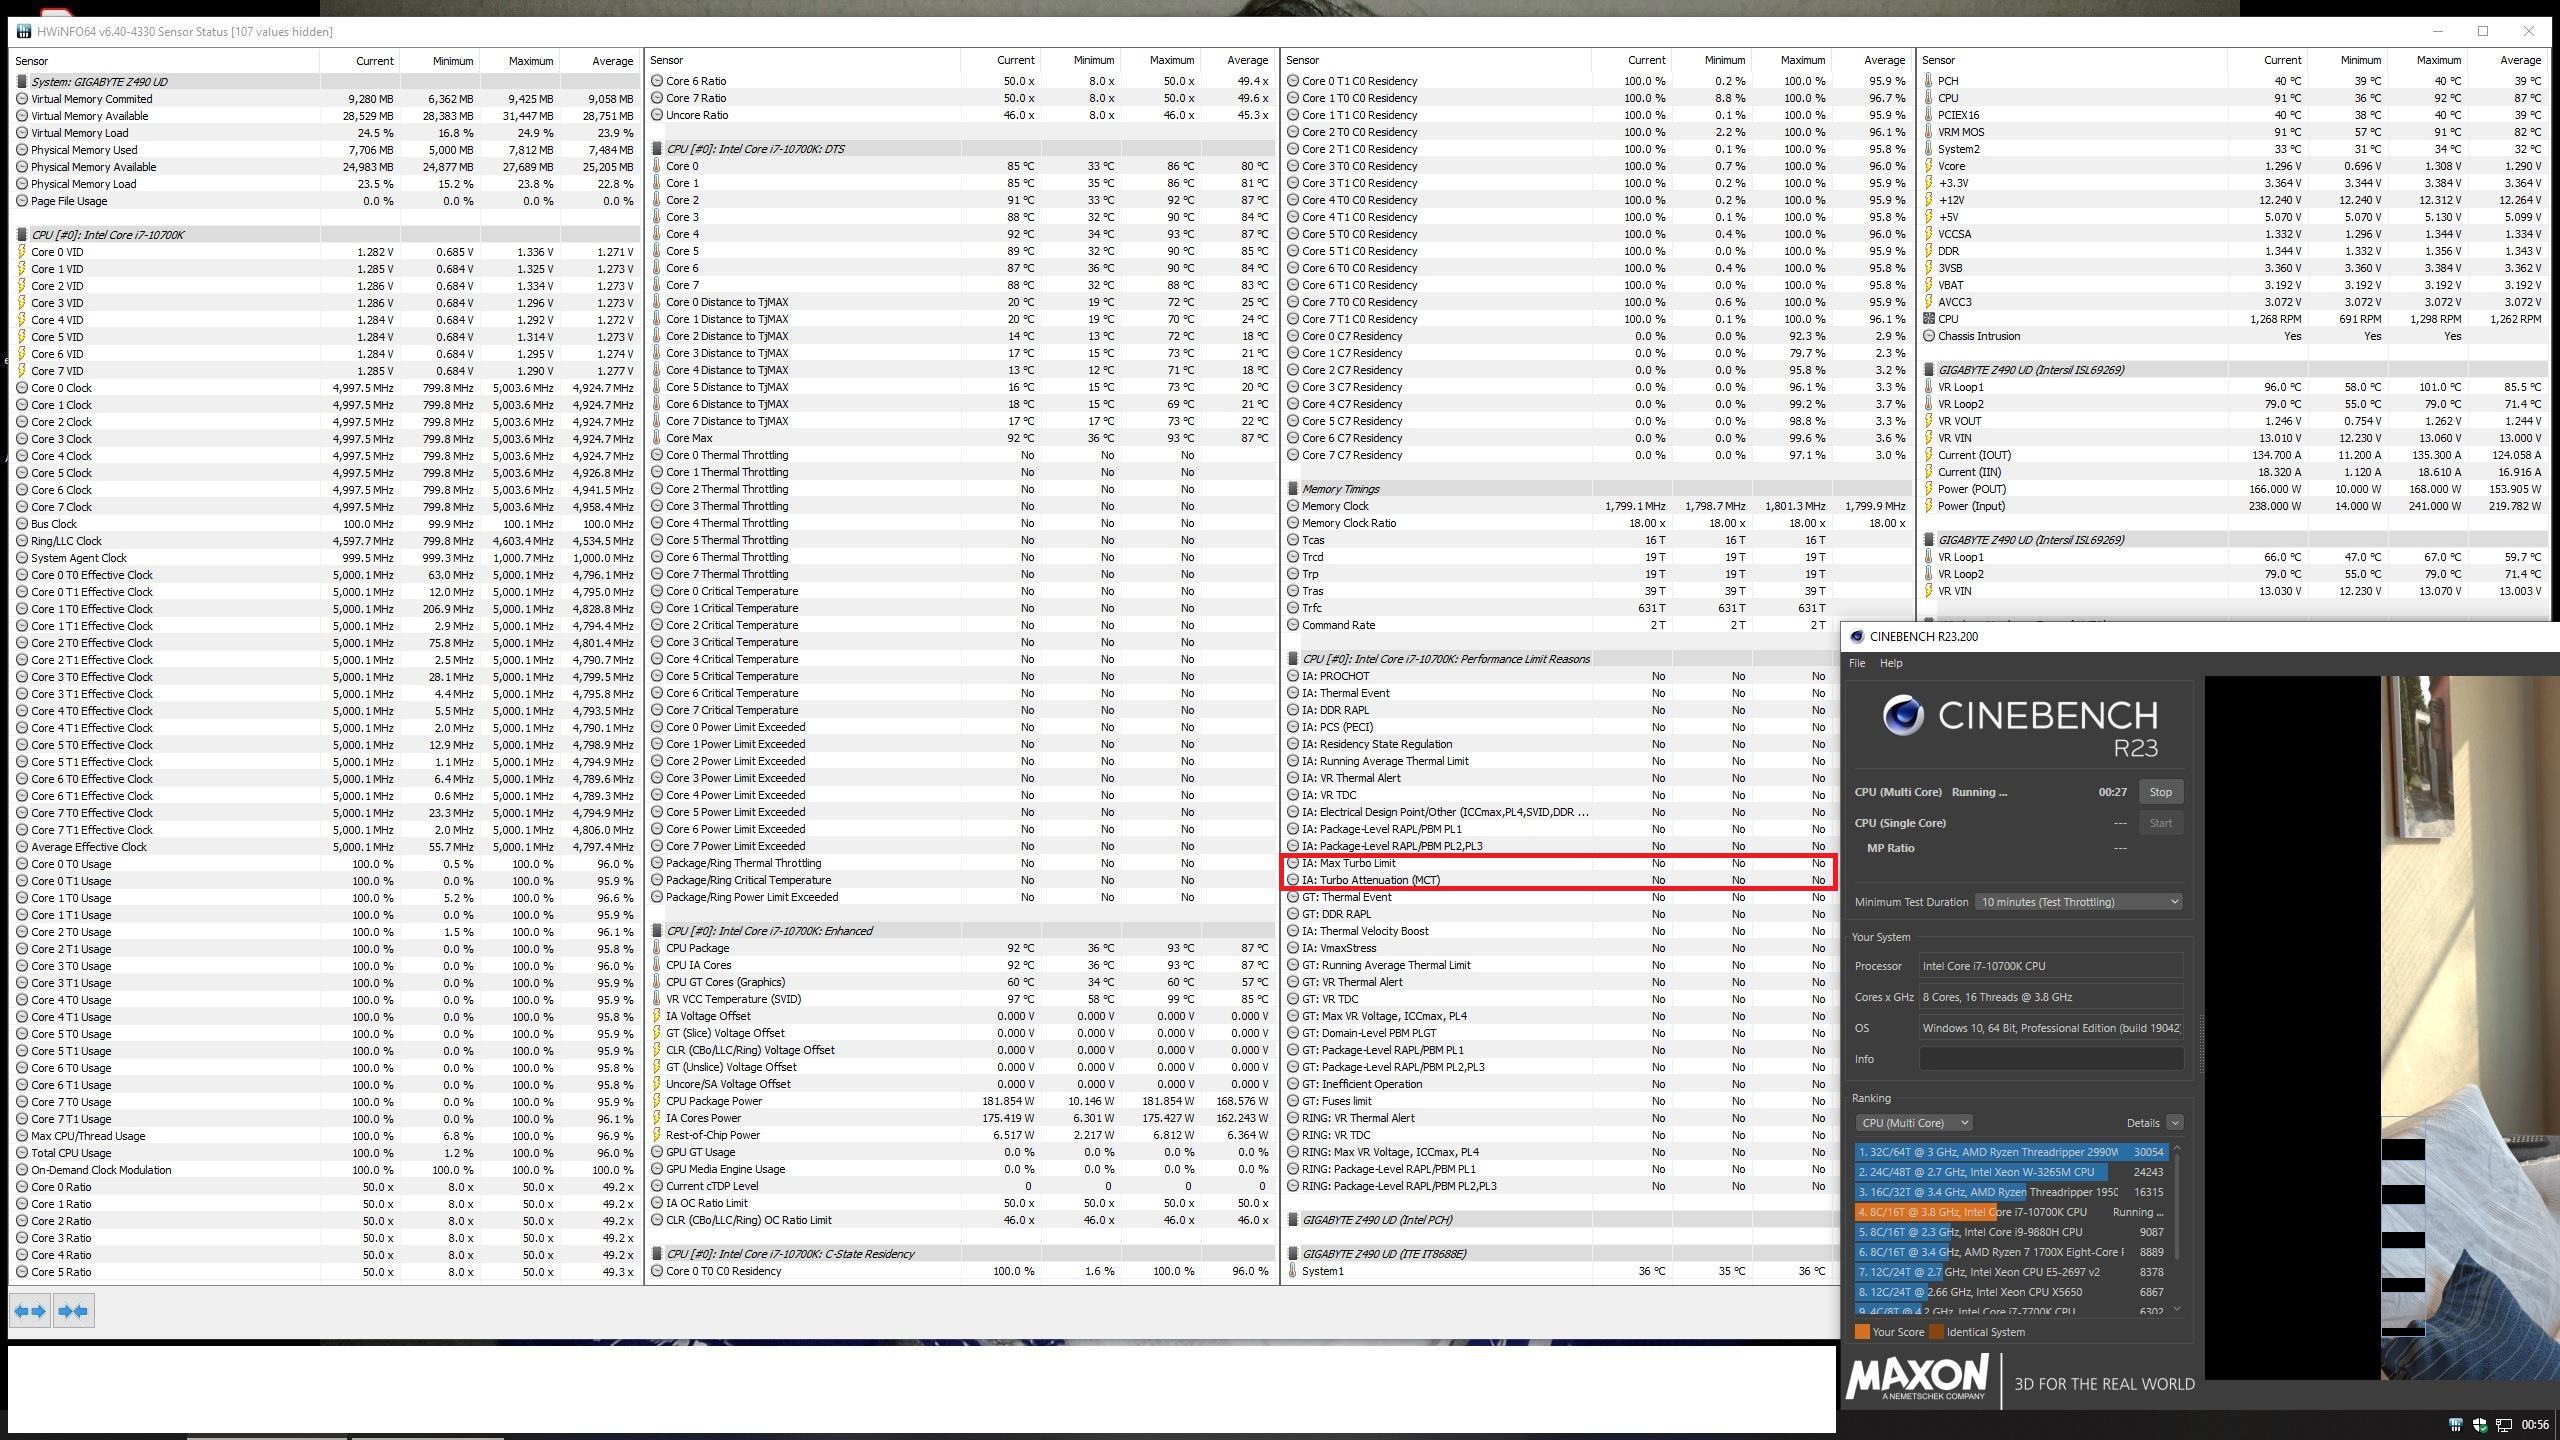Click the system tray clock showing 00:56

tap(2535, 1424)
